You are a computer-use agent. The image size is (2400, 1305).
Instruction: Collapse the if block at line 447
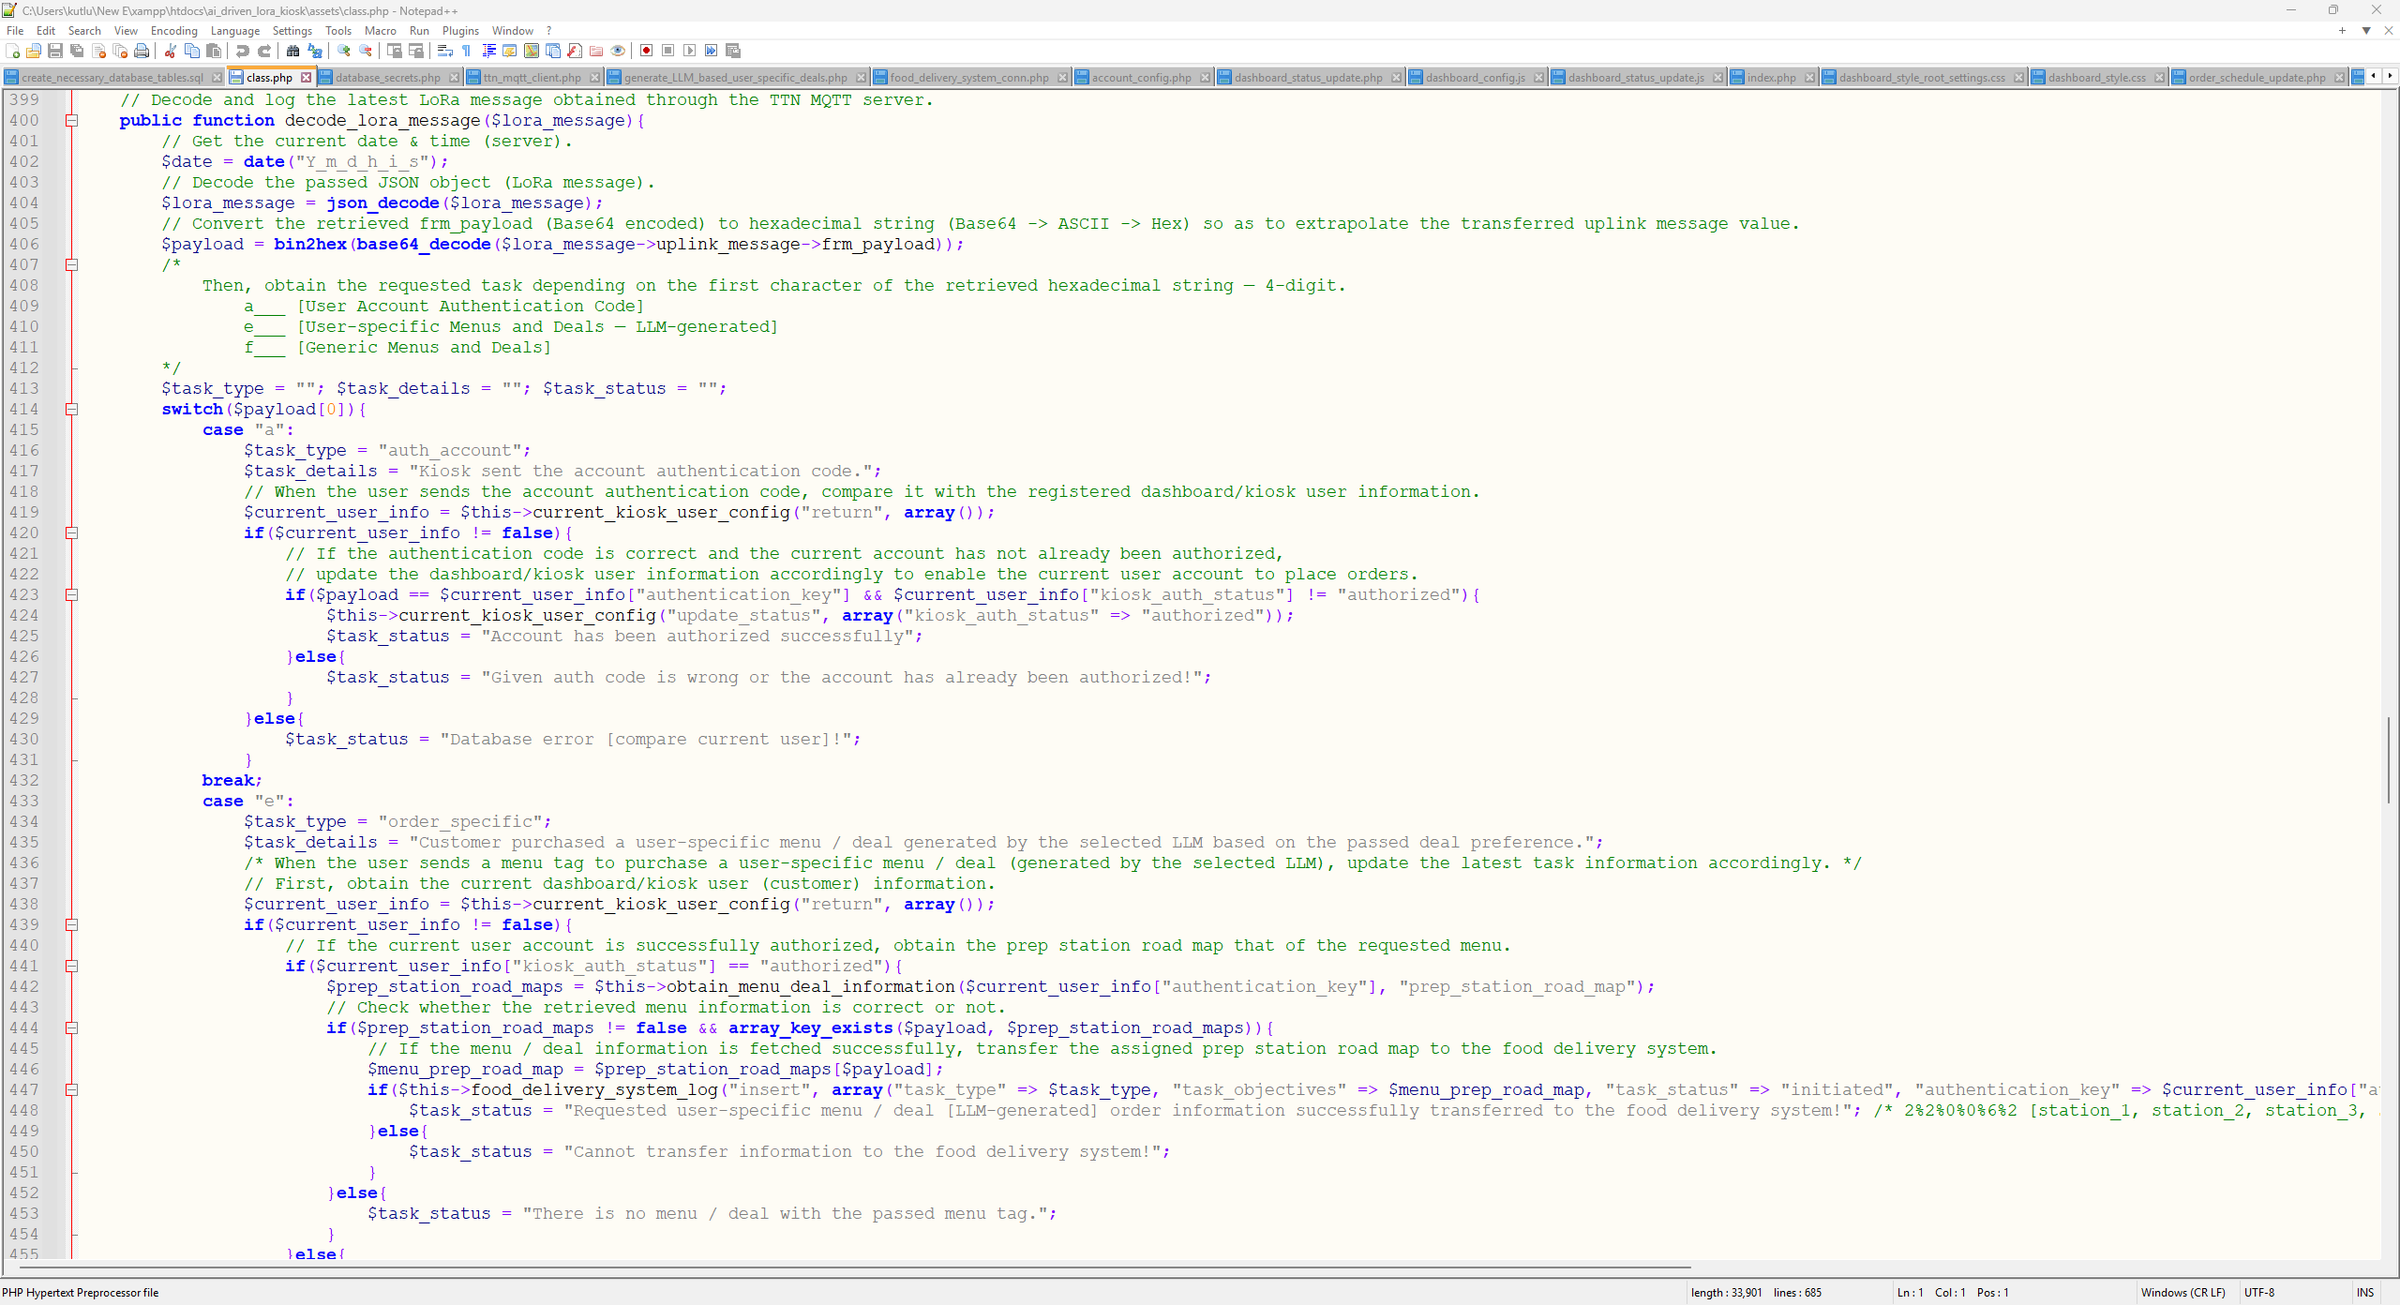pyautogui.click(x=72, y=1090)
